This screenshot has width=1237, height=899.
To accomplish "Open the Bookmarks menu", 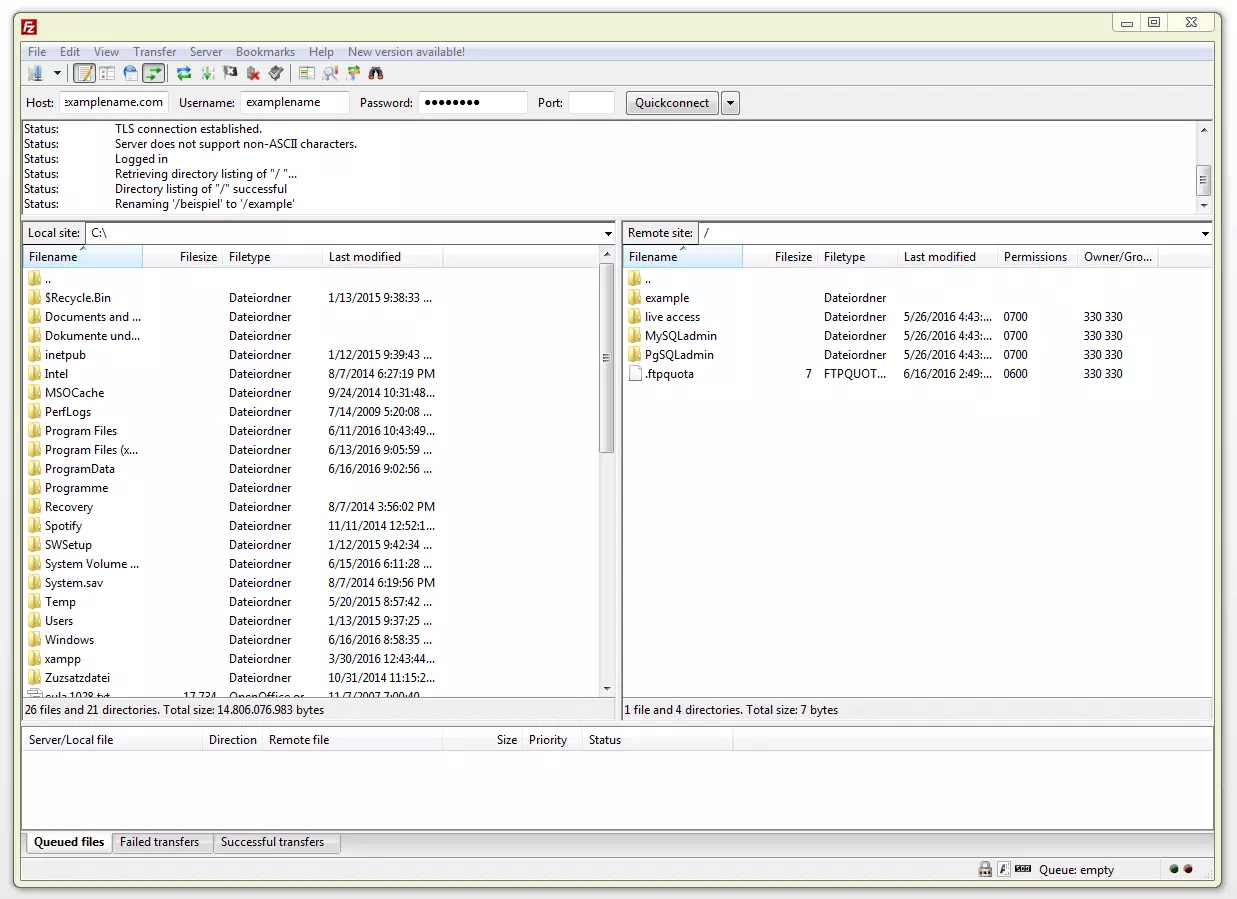I will pyautogui.click(x=265, y=52).
